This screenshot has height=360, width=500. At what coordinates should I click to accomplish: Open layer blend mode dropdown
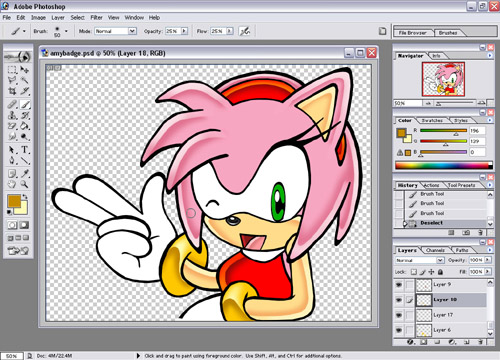[440, 260]
